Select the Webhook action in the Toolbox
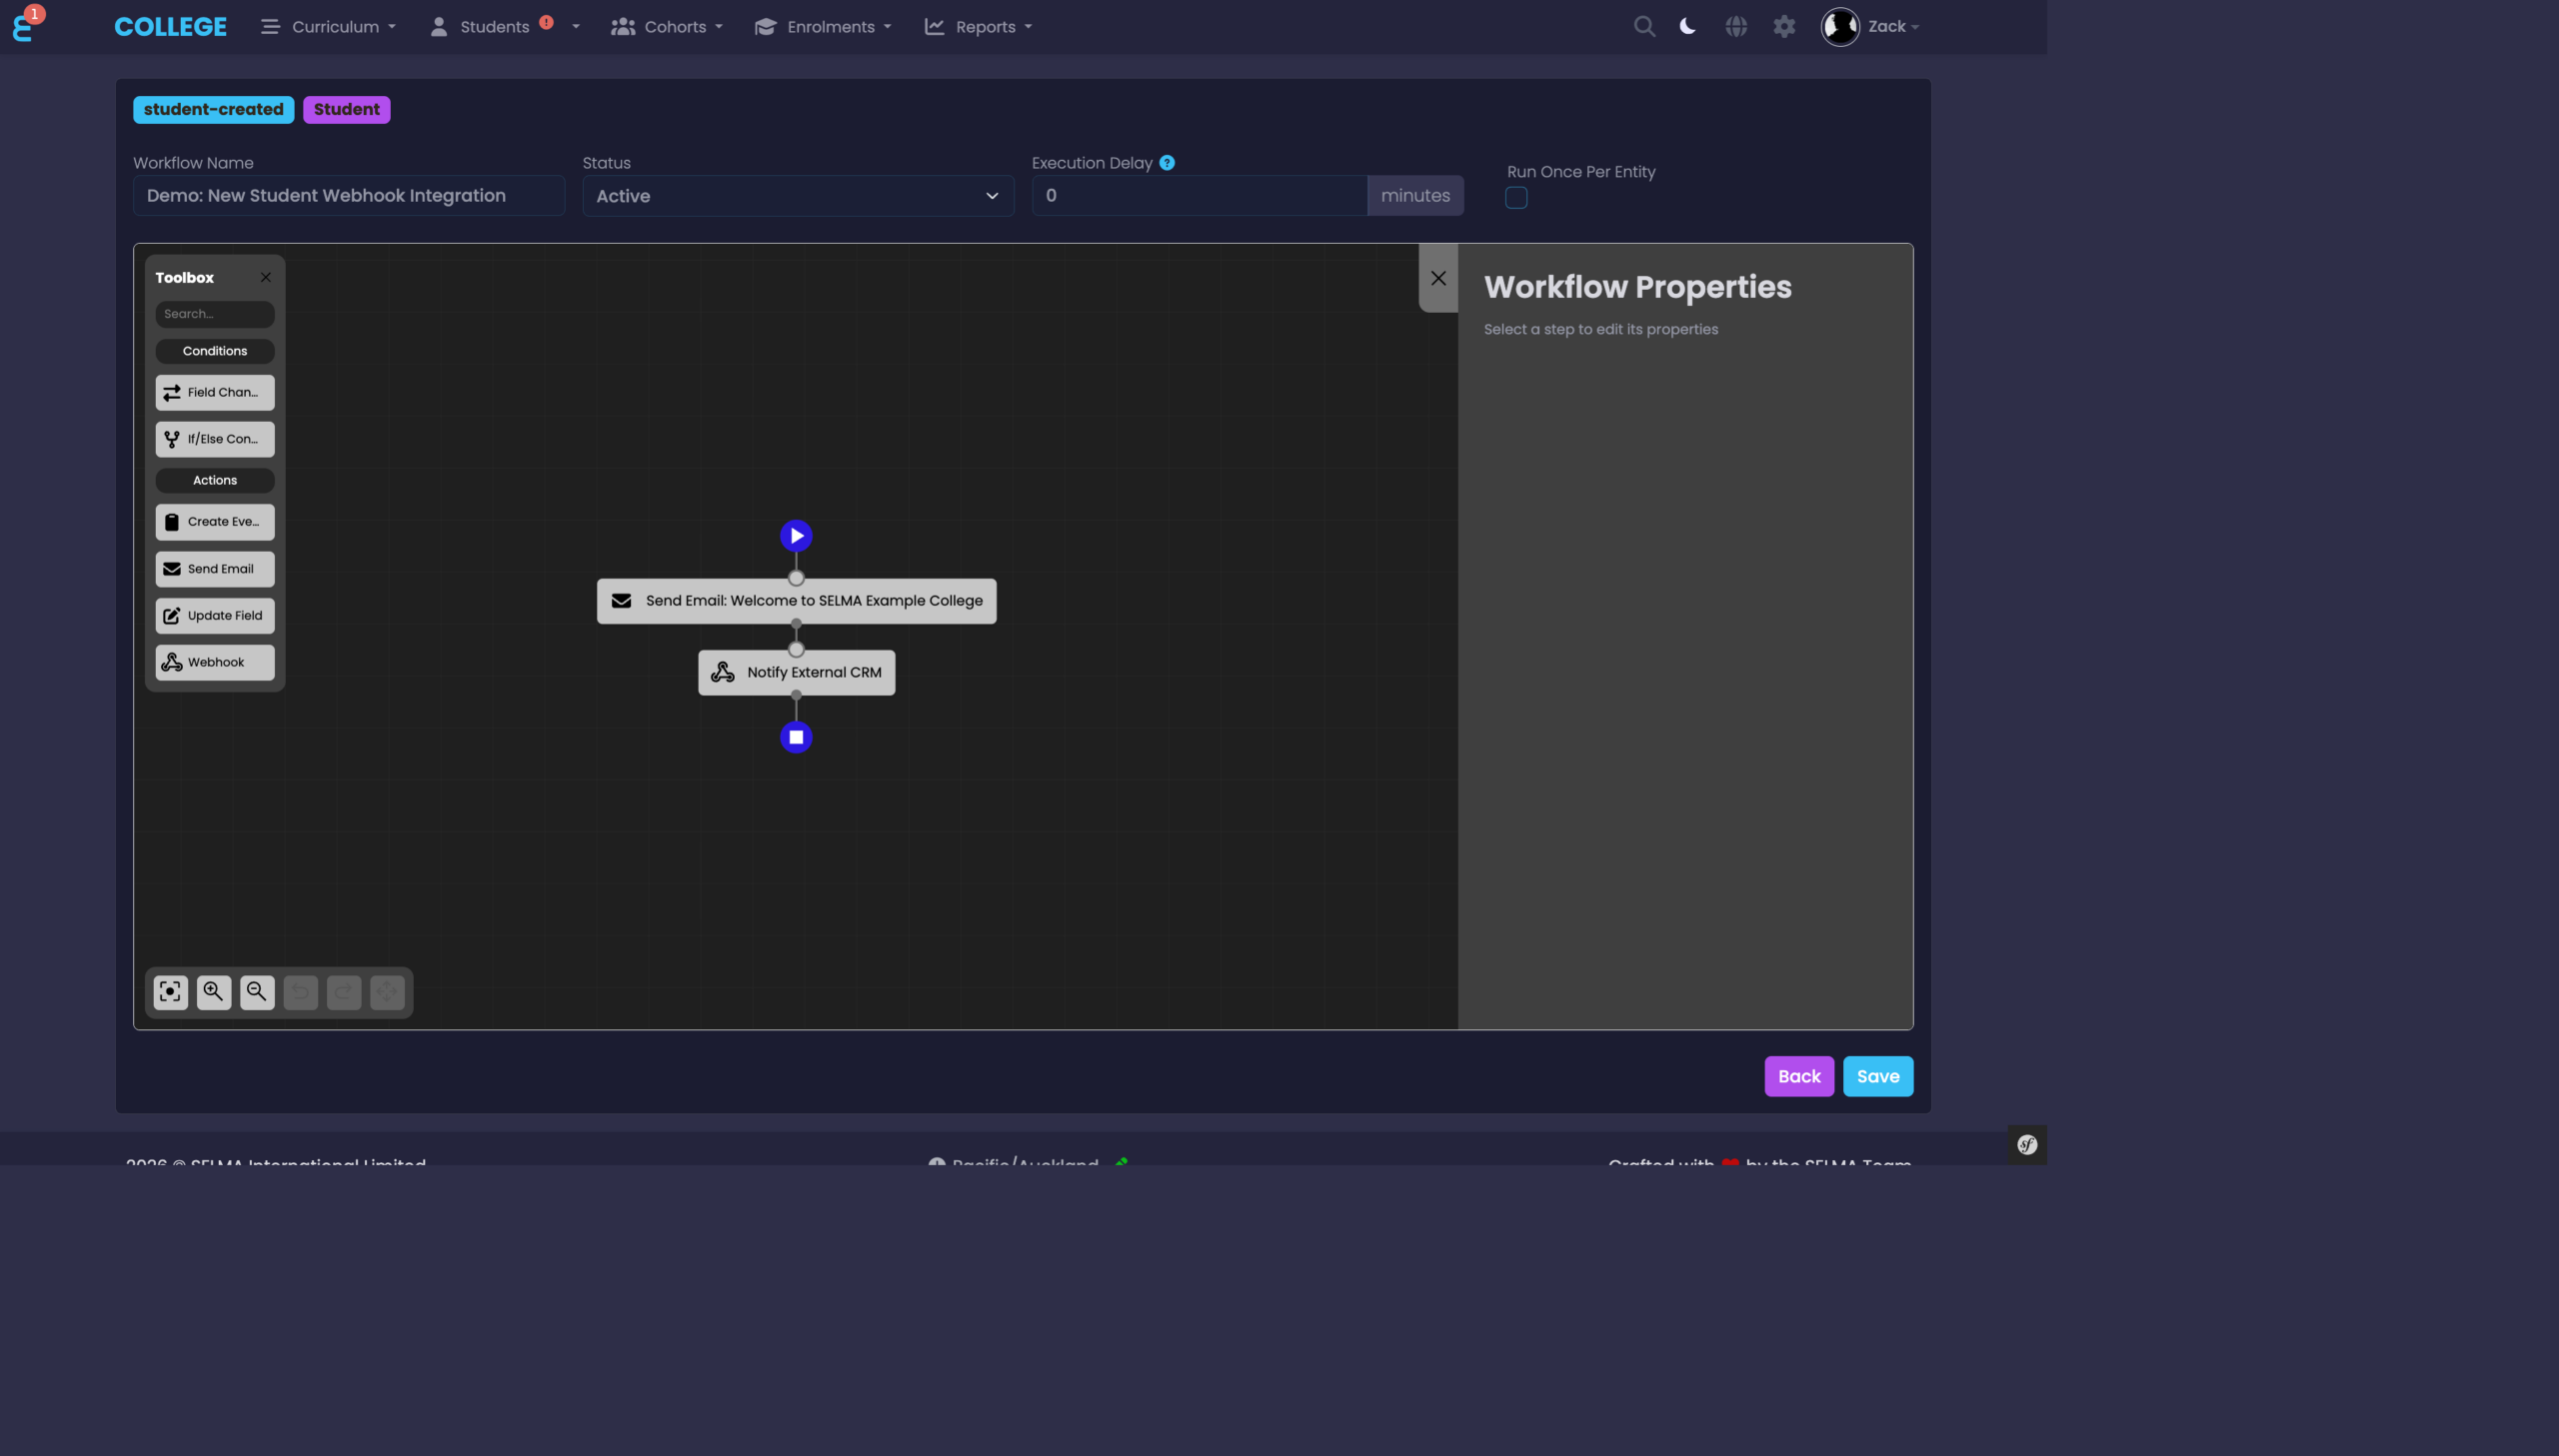Viewport: 2559px width, 1456px height. [x=214, y=662]
